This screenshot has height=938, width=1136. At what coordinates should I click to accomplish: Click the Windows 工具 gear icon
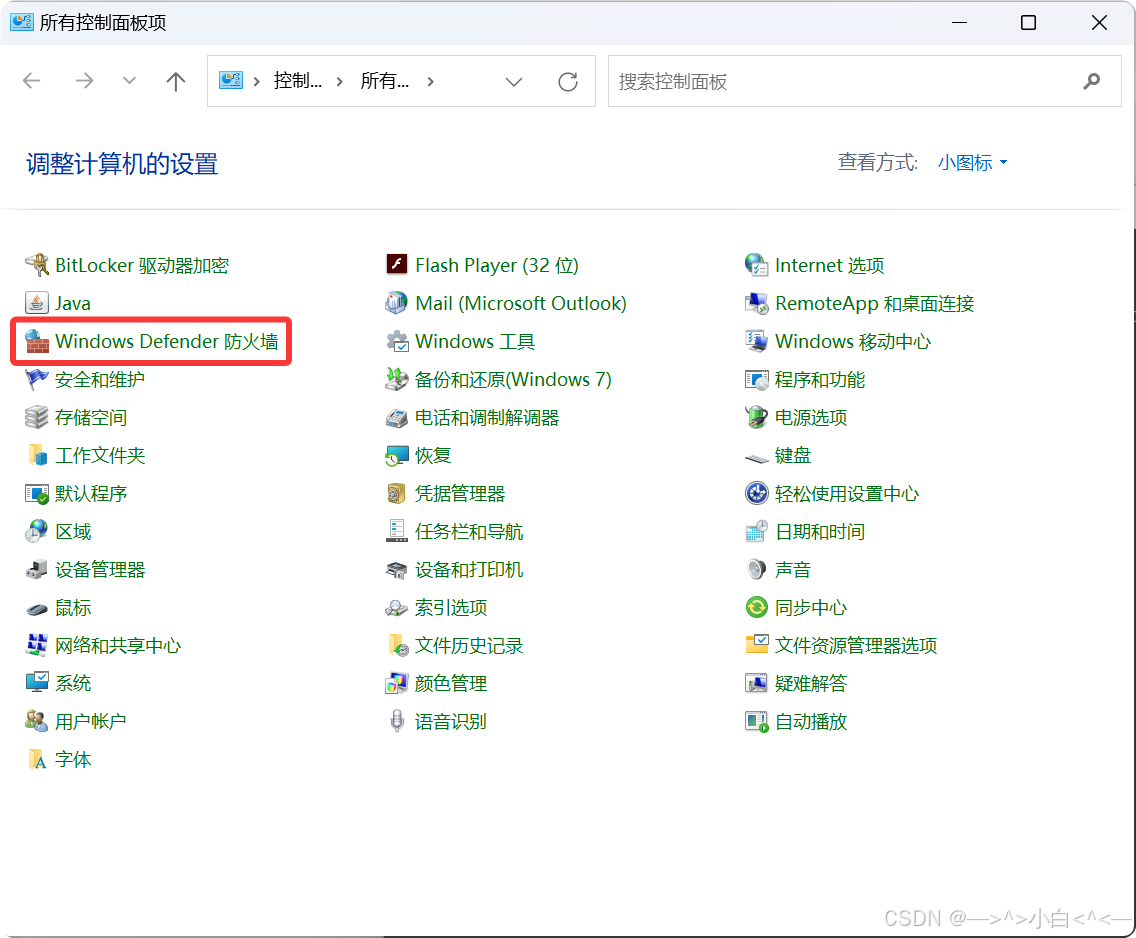[x=396, y=341]
